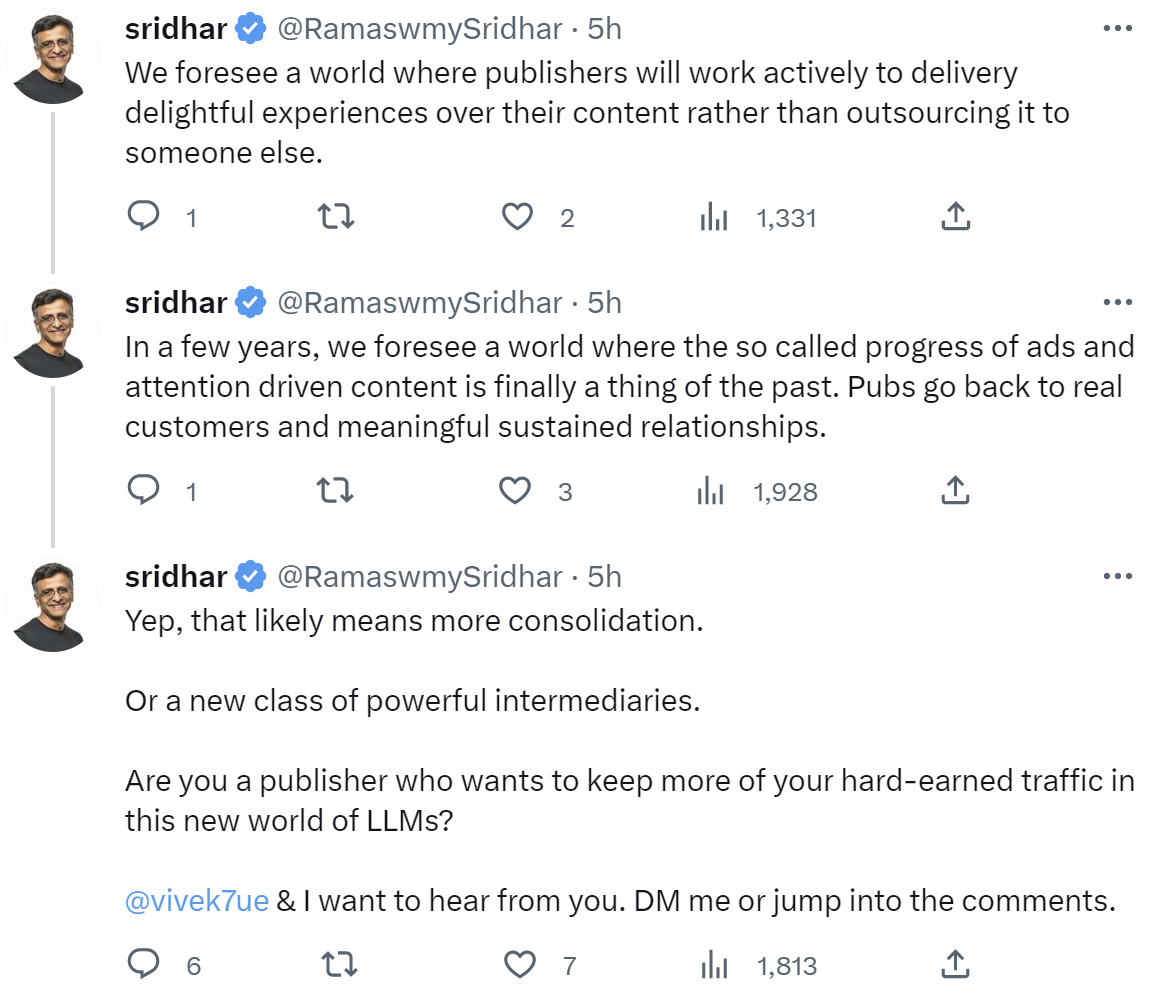The width and height of the screenshot is (1167, 1002).
Task: Reply to the 'publishers will work actively' tweet
Action: tap(144, 216)
